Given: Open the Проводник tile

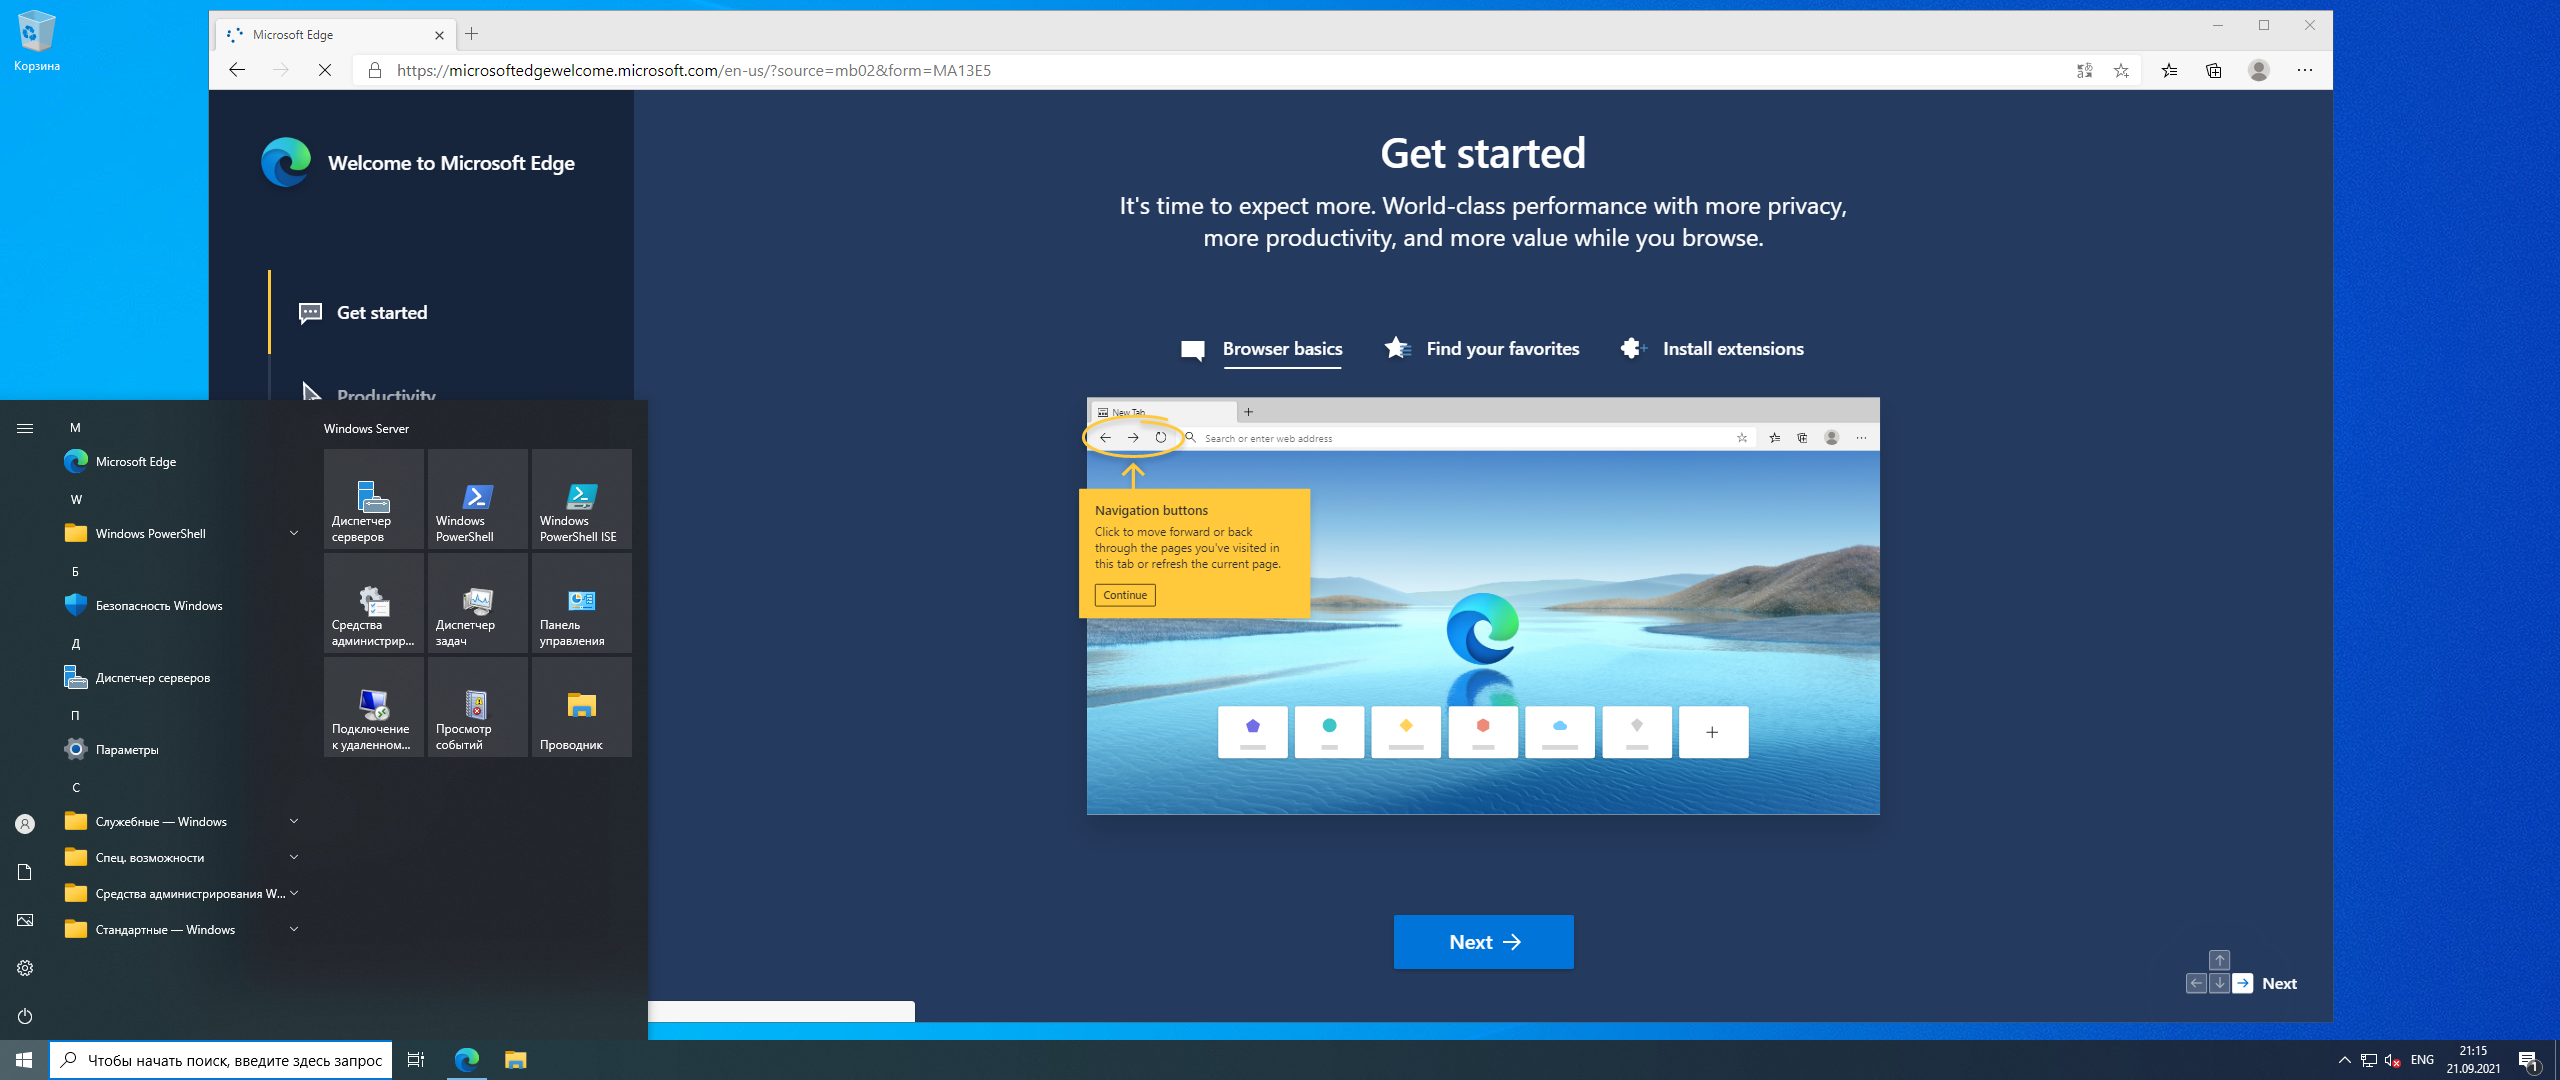Looking at the screenshot, I should (582, 707).
